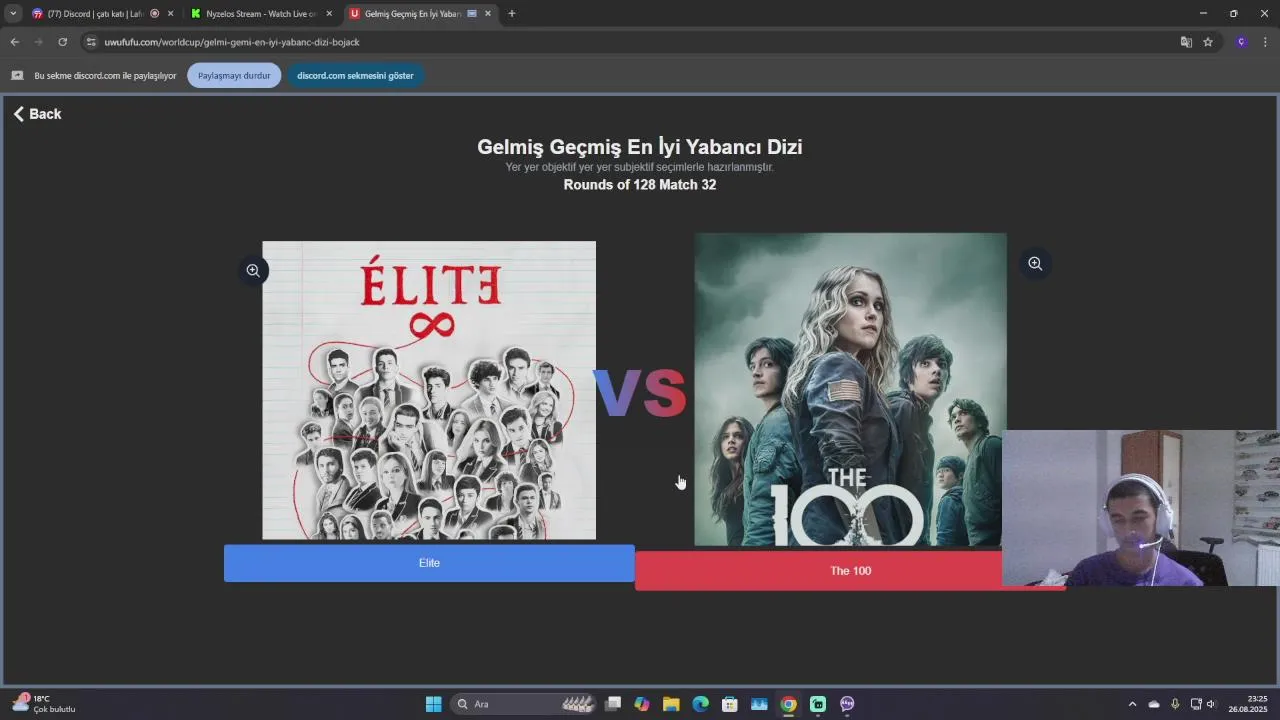Open volume settings in system tray

pyautogui.click(x=1212, y=704)
